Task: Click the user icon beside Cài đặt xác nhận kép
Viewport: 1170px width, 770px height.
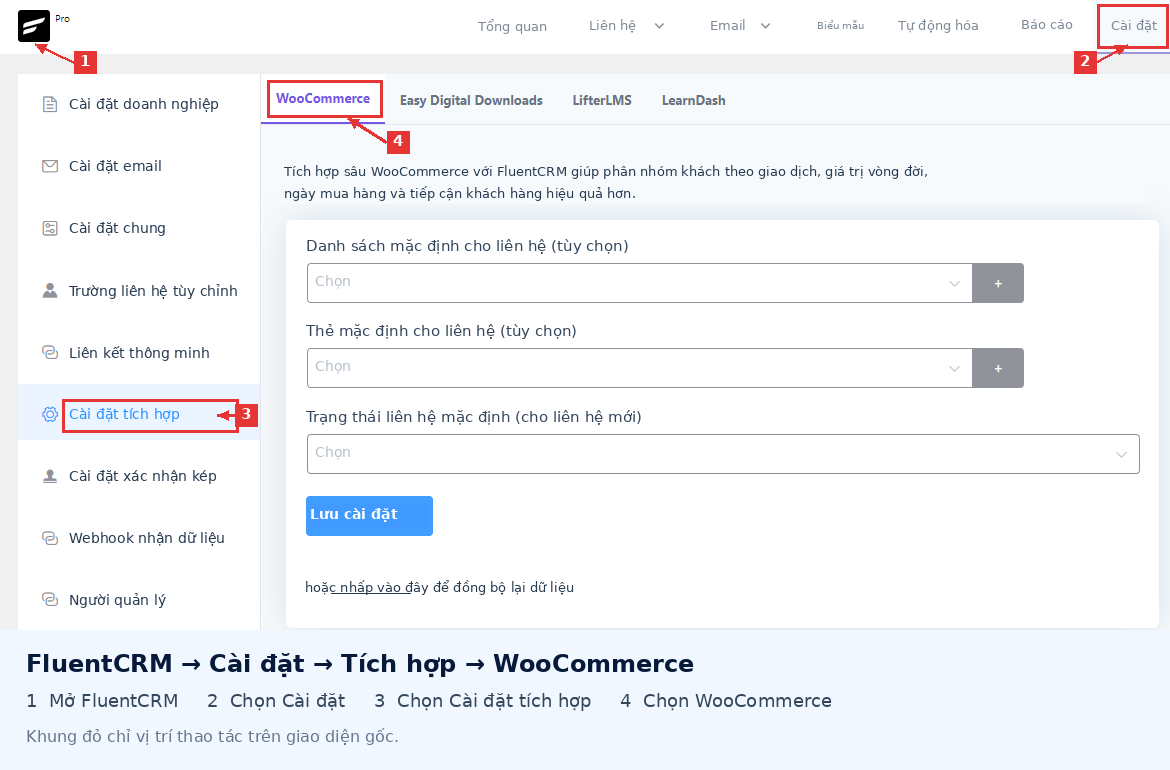Action: coord(50,476)
